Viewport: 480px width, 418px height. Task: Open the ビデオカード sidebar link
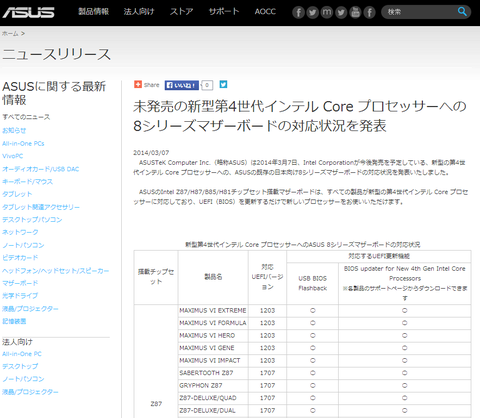click(20, 258)
